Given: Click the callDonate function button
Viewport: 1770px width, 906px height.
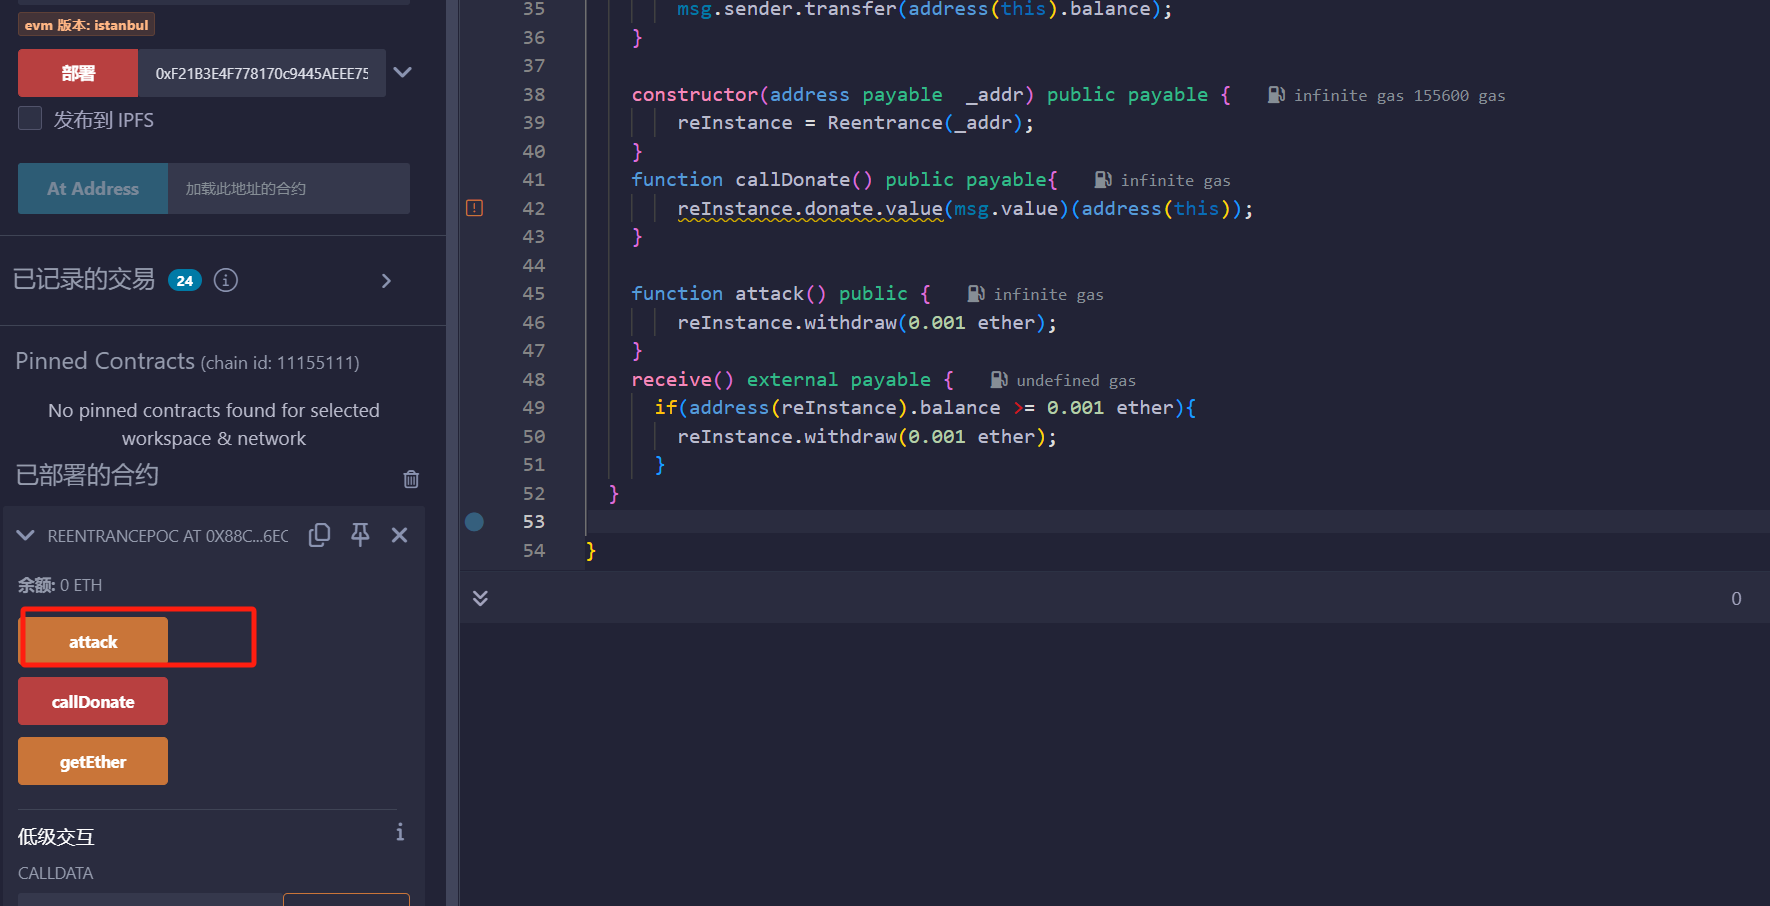Looking at the screenshot, I should [93, 701].
